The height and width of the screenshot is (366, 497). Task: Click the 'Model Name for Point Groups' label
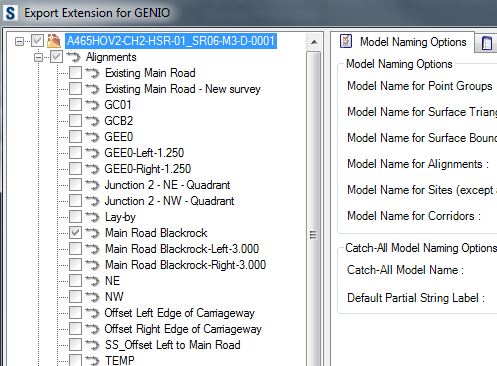click(x=420, y=86)
